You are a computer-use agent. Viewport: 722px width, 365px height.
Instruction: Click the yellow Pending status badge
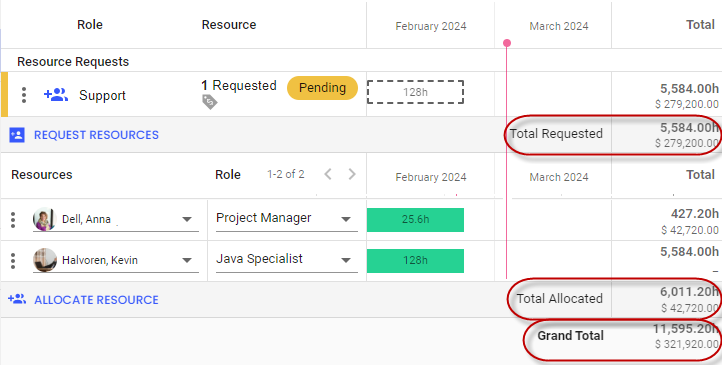coord(322,88)
